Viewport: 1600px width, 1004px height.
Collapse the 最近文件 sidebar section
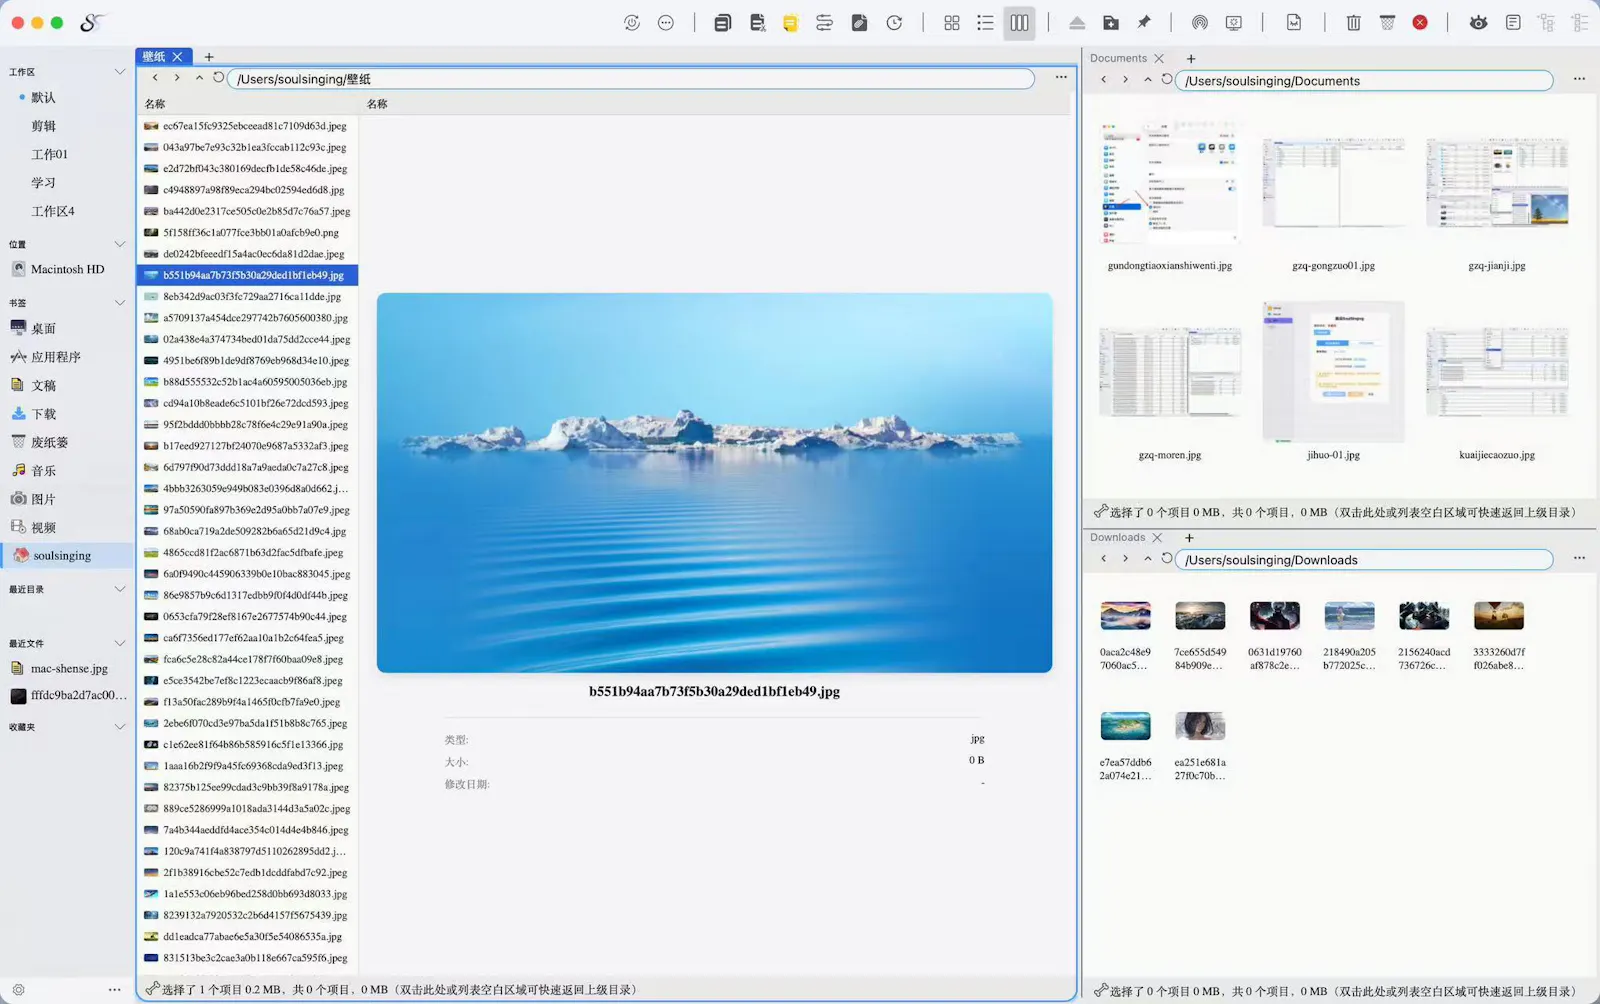(x=120, y=643)
